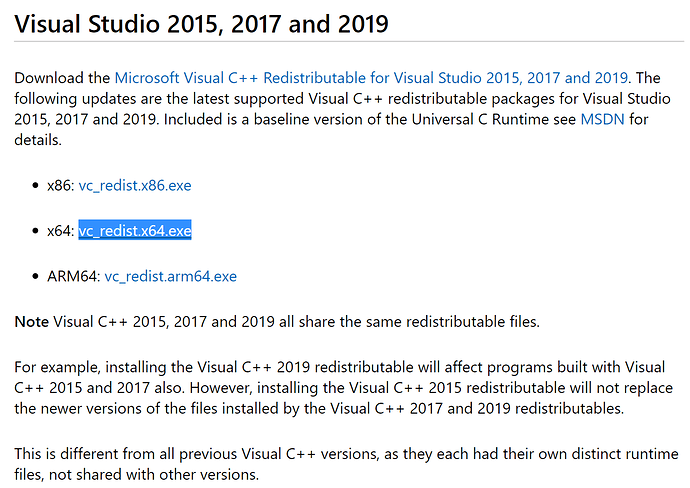This screenshot has height=488, width=690.
Task: Click the x64: label text
Action: [60, 231]
